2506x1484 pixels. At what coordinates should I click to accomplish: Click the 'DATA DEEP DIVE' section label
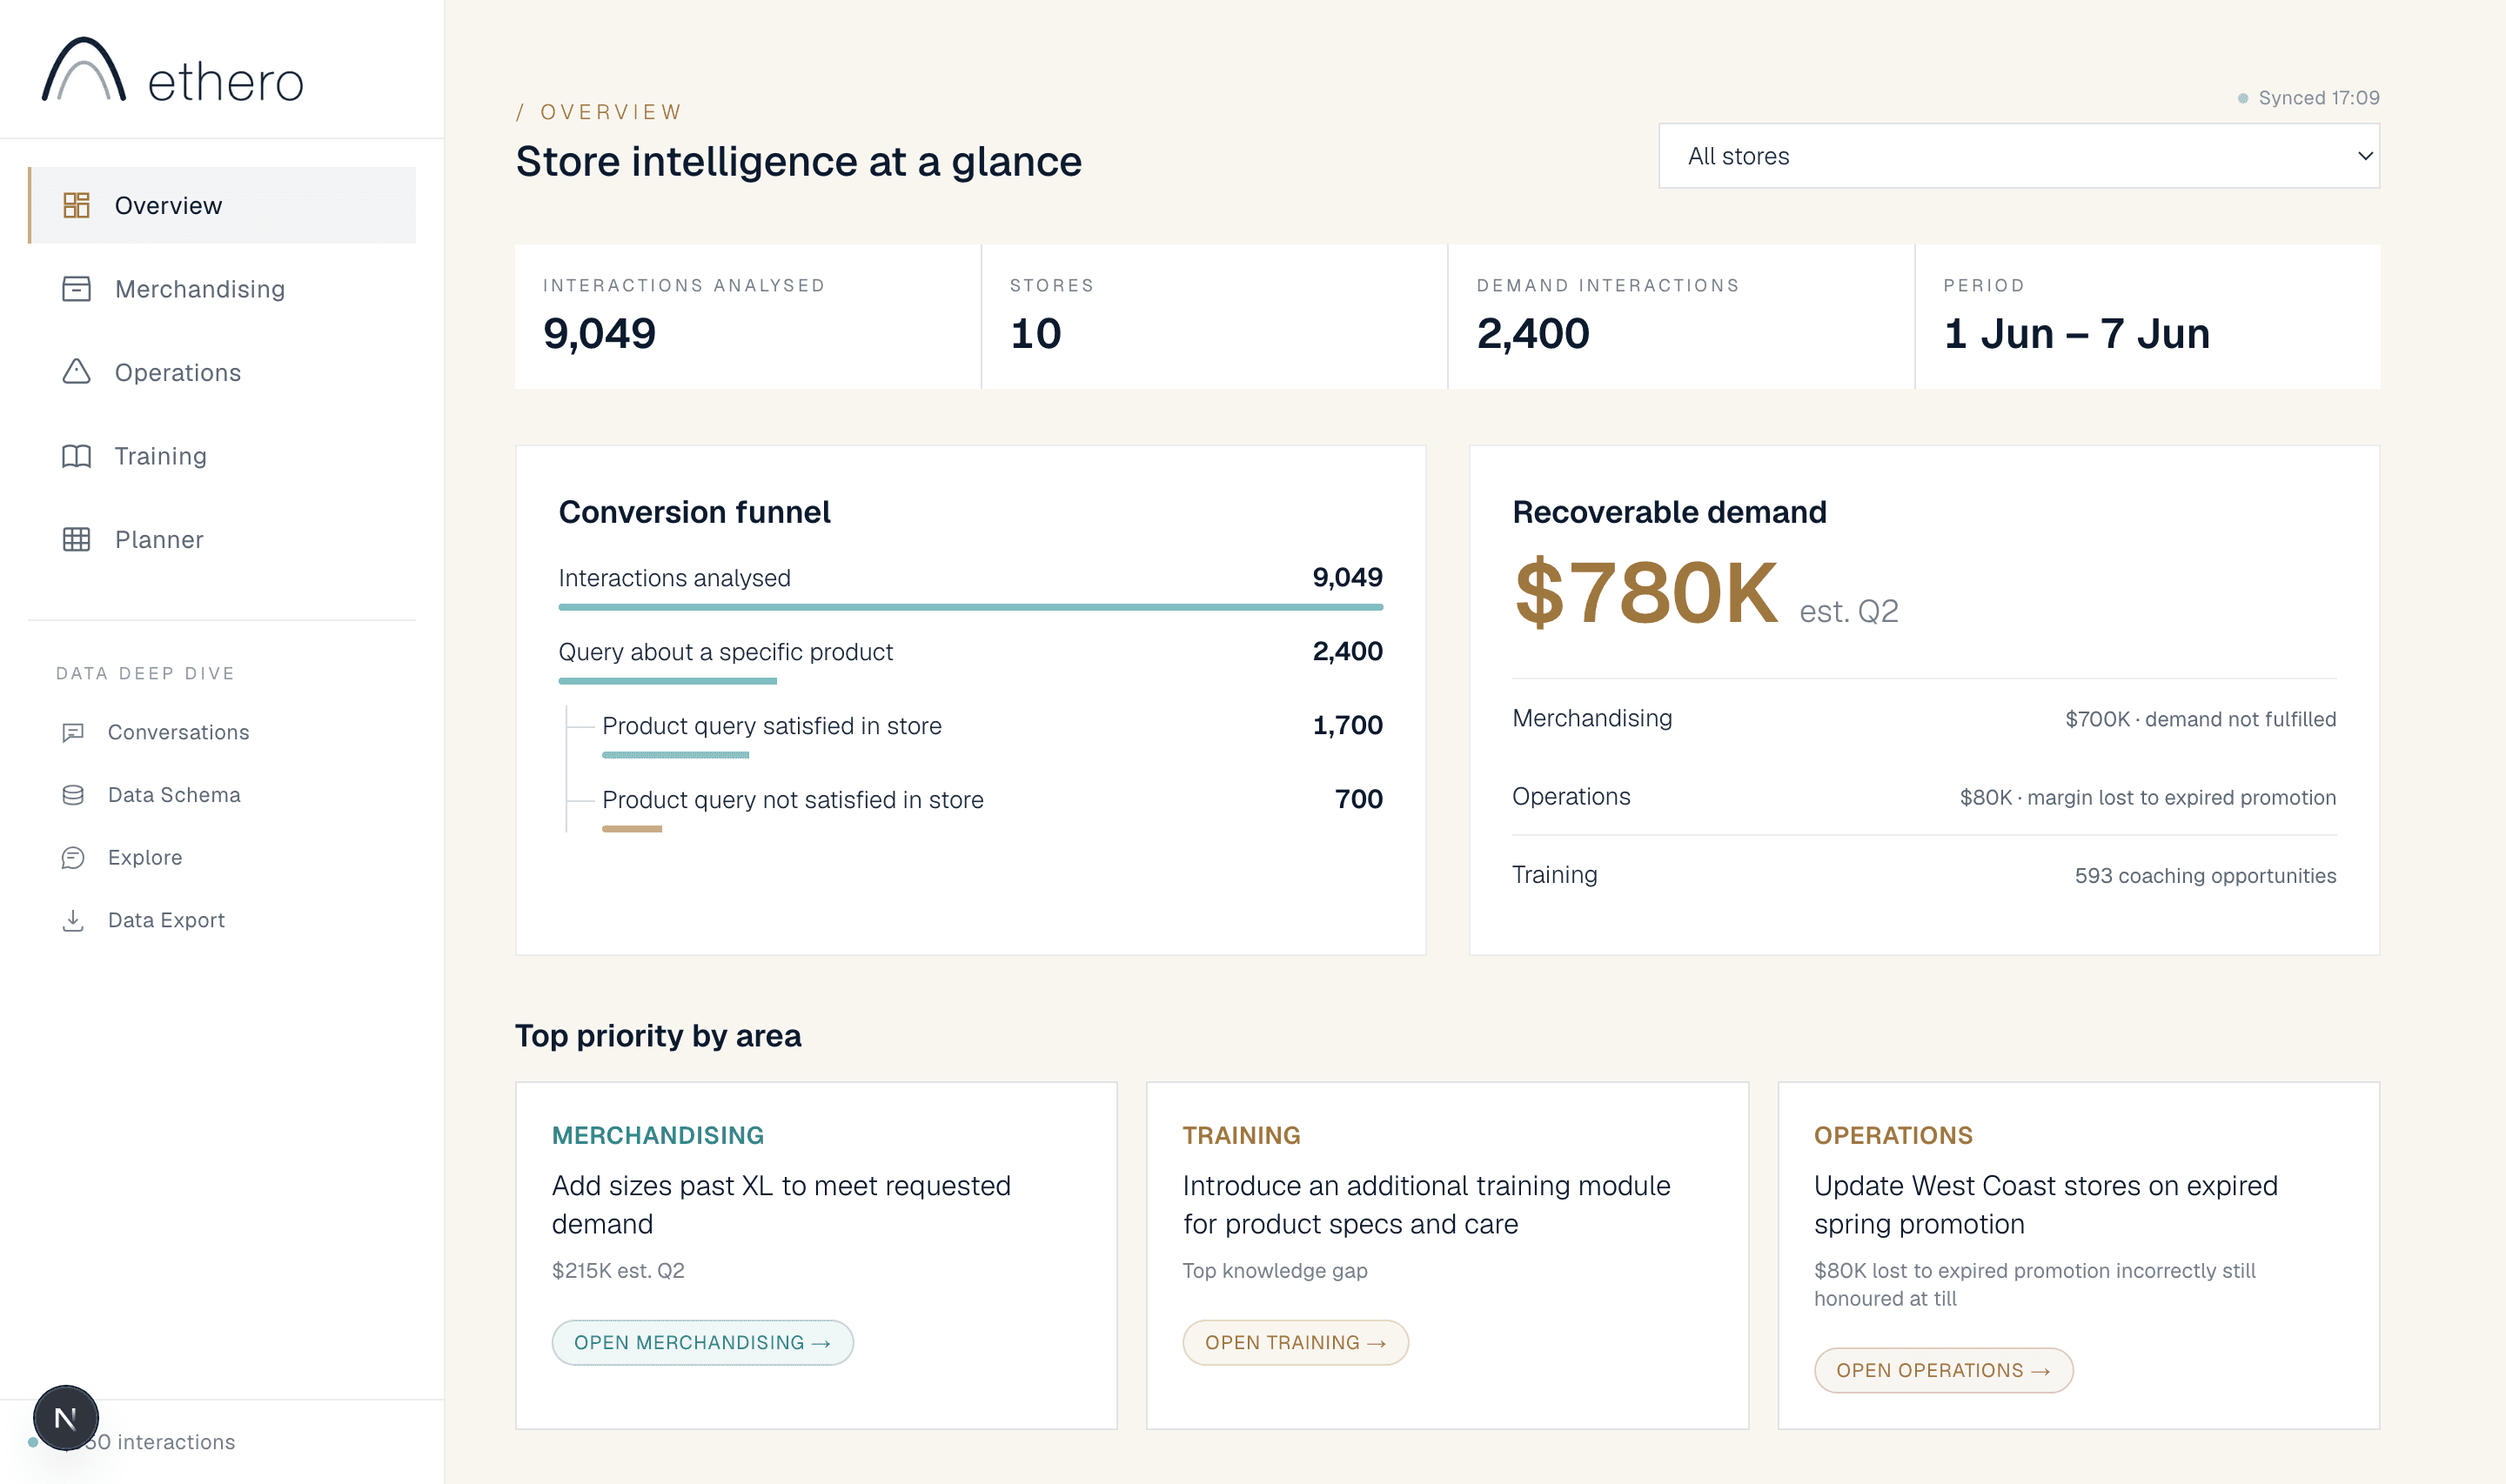[145, 674]
